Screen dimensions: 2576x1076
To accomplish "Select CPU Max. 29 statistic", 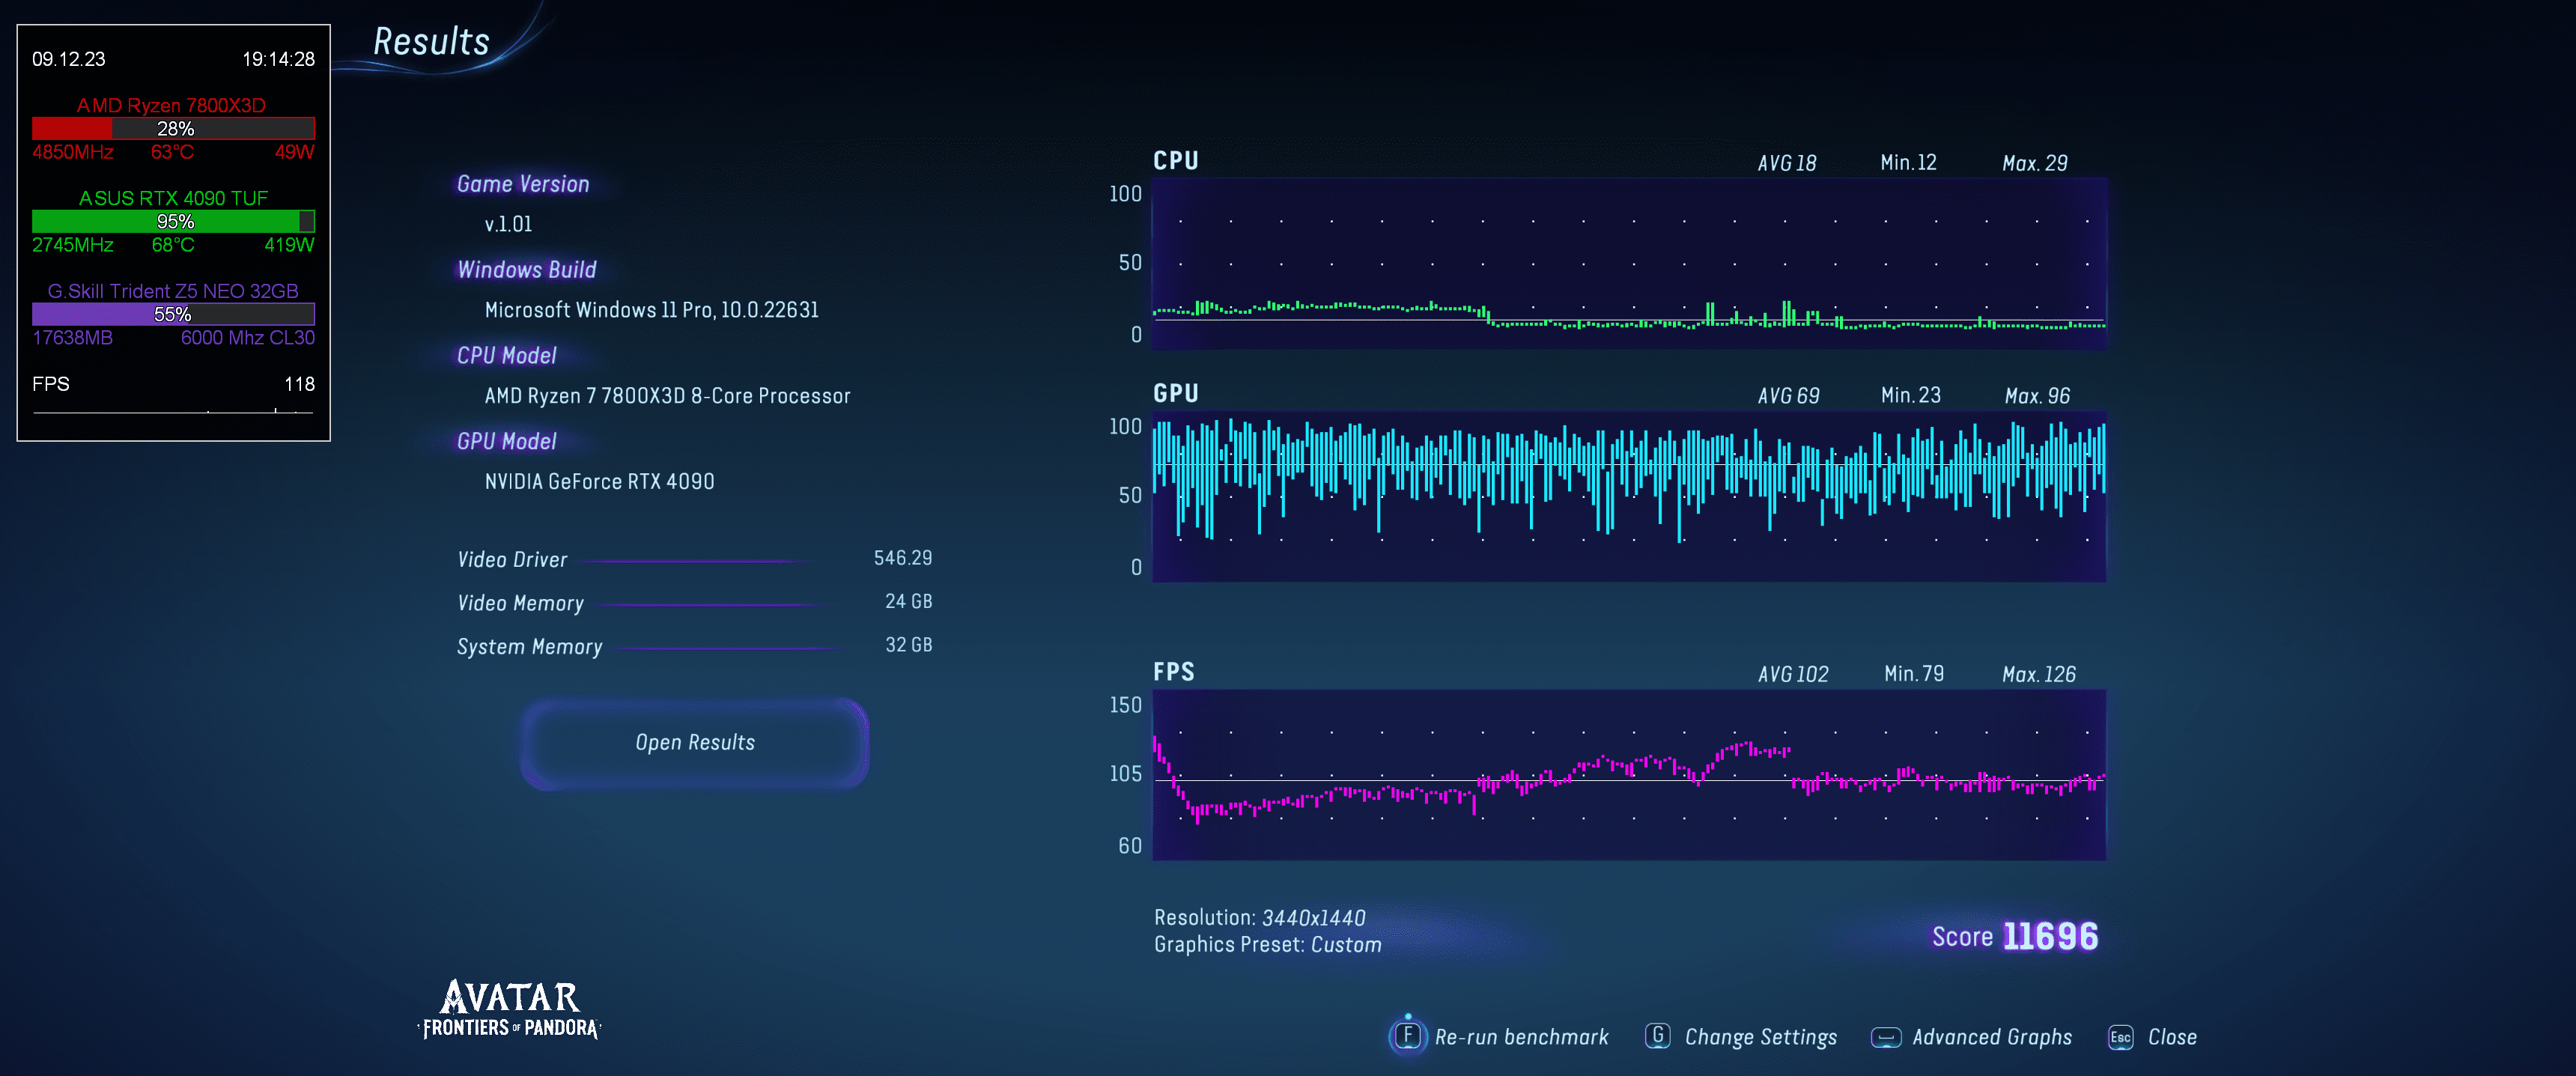I will (x=2034, y=163).
